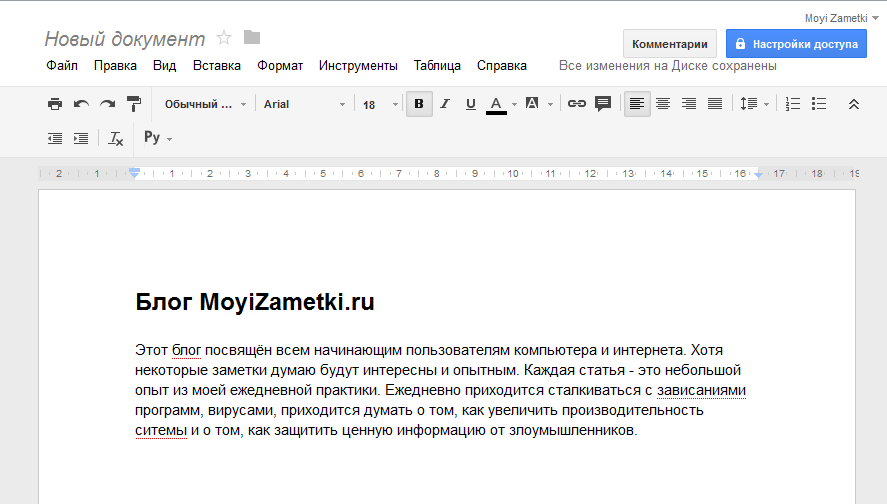Open highlight color dropdown arrow

coord(550,105)
